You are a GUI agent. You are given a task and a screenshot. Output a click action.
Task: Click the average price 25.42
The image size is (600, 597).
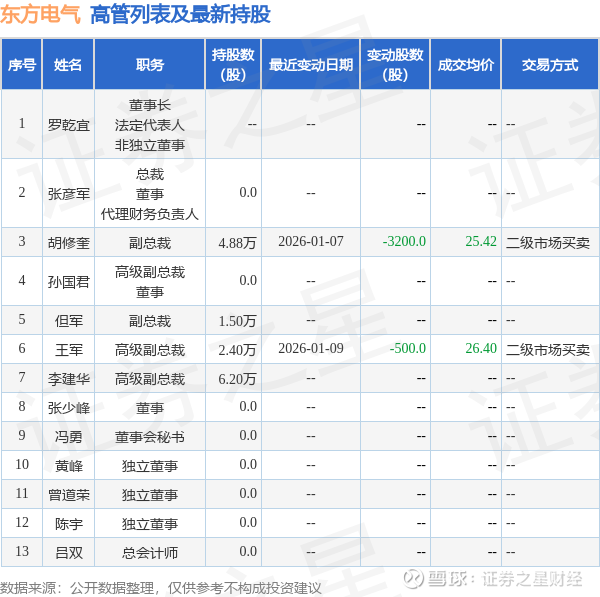[x=481, y=241]
